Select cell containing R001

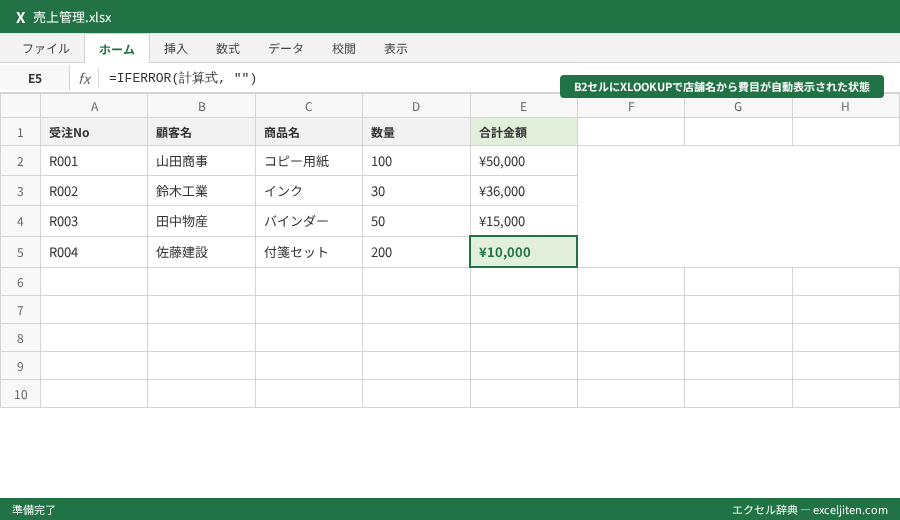coord(94,161)
